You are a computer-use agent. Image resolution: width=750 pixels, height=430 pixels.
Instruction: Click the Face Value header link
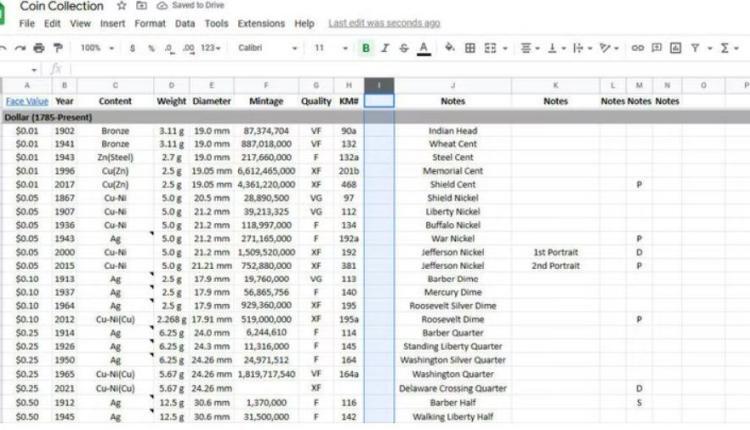point(26,101)
